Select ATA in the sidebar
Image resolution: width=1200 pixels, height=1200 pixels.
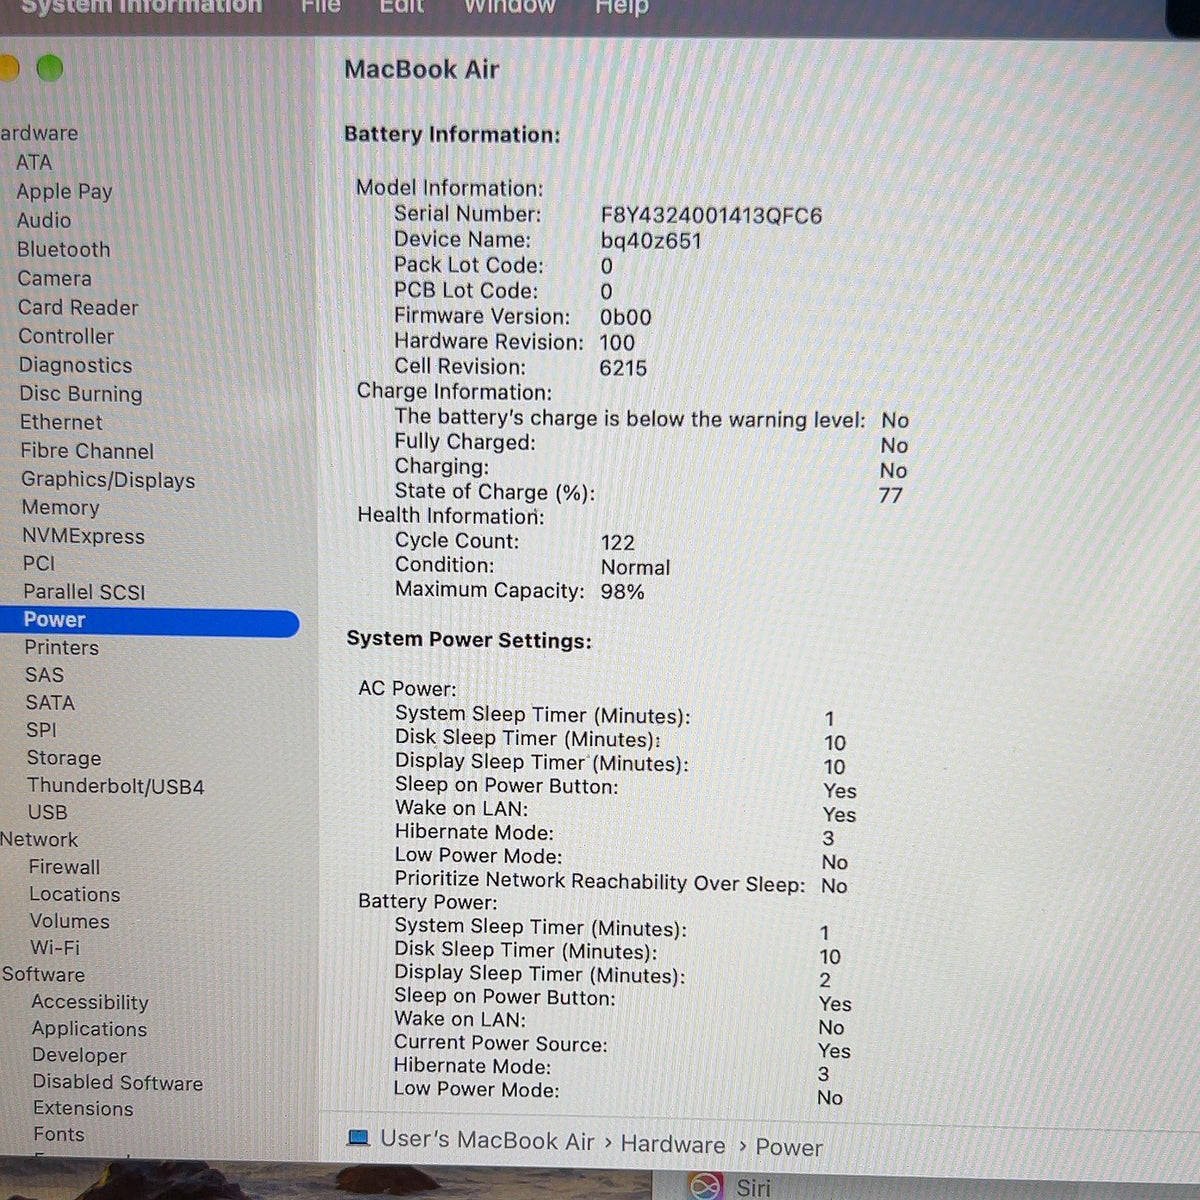(34, 162)
